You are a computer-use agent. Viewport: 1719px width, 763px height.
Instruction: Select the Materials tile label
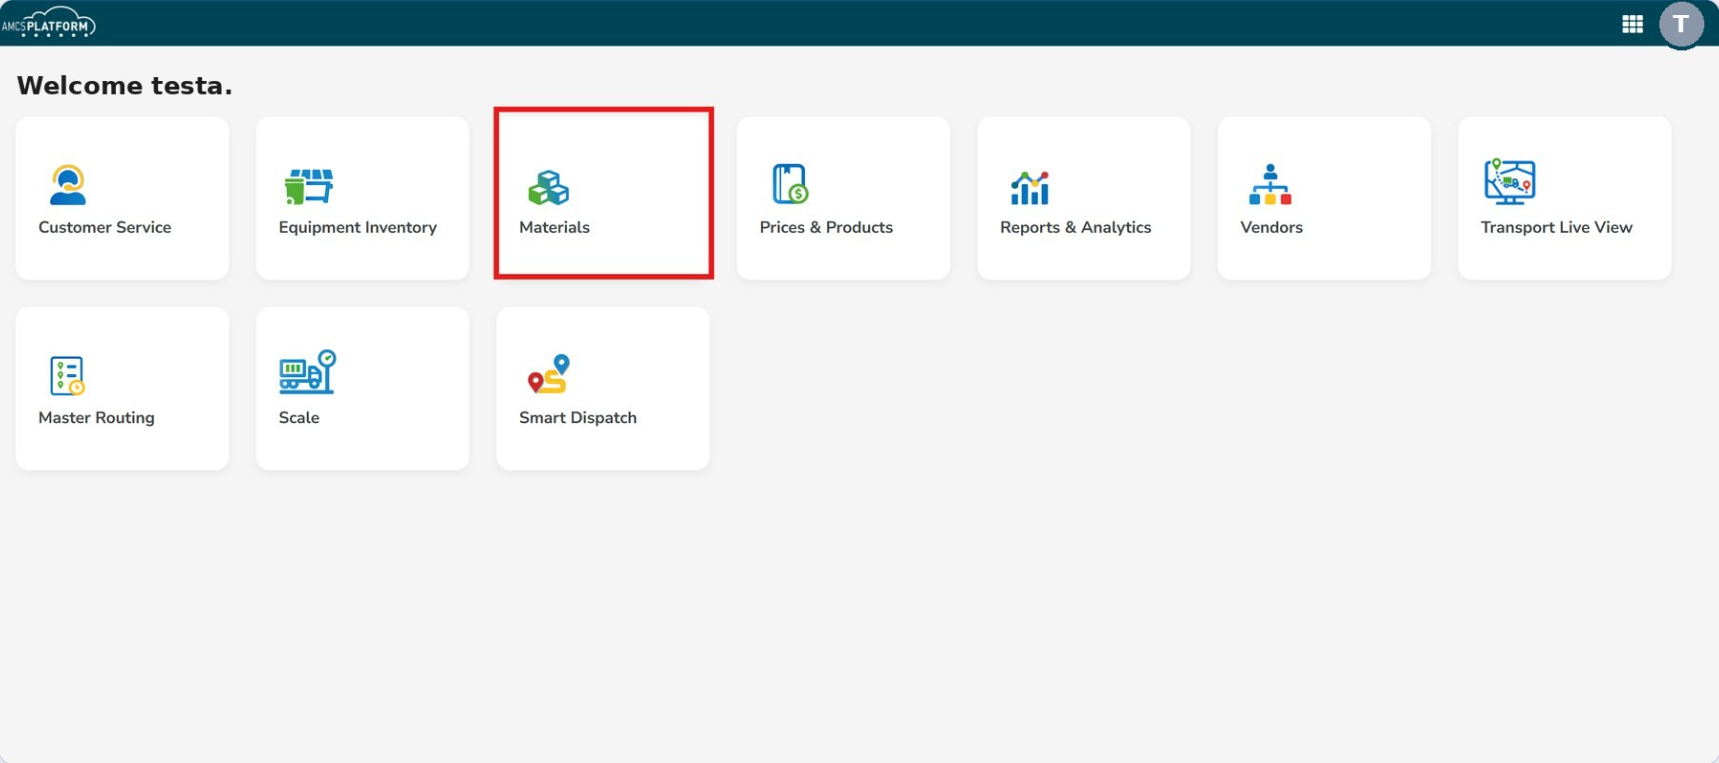tap(554, 227)
